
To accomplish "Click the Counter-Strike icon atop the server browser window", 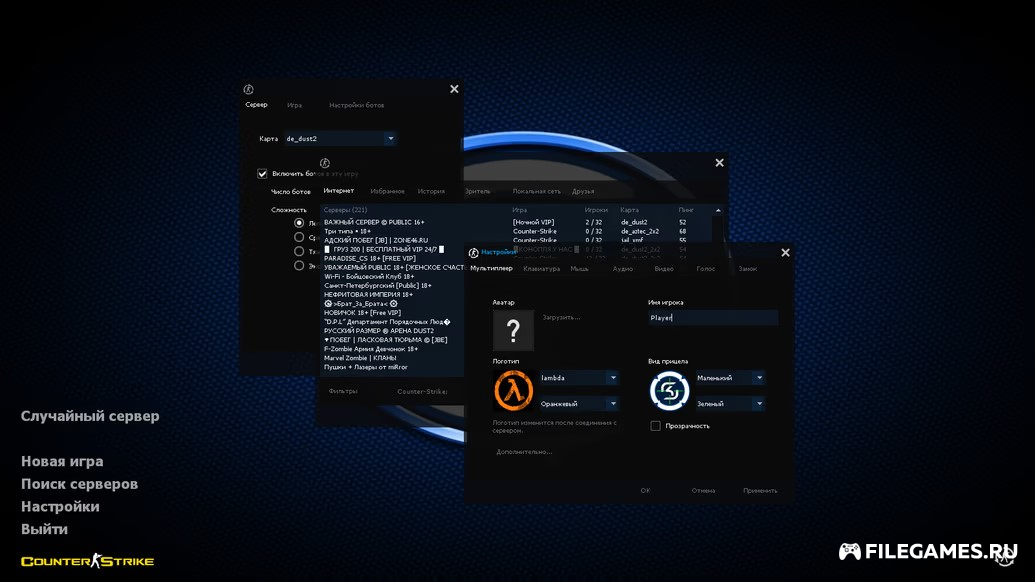I will tap(325, 163).
